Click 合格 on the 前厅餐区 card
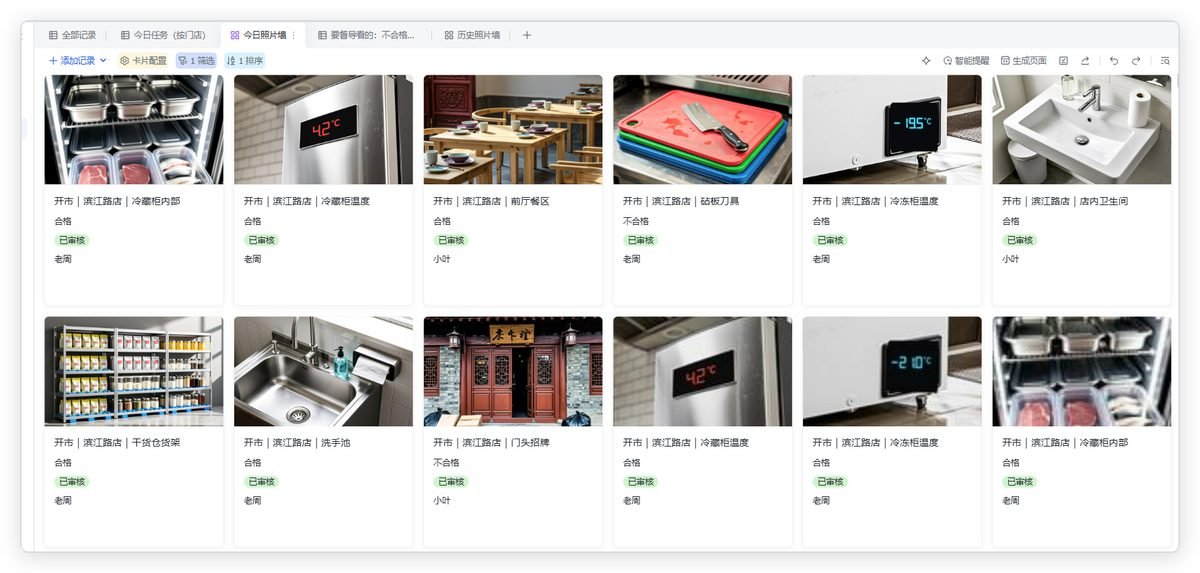The width and height of the screenshot is (1200, 573). click(x=442, y=221)
